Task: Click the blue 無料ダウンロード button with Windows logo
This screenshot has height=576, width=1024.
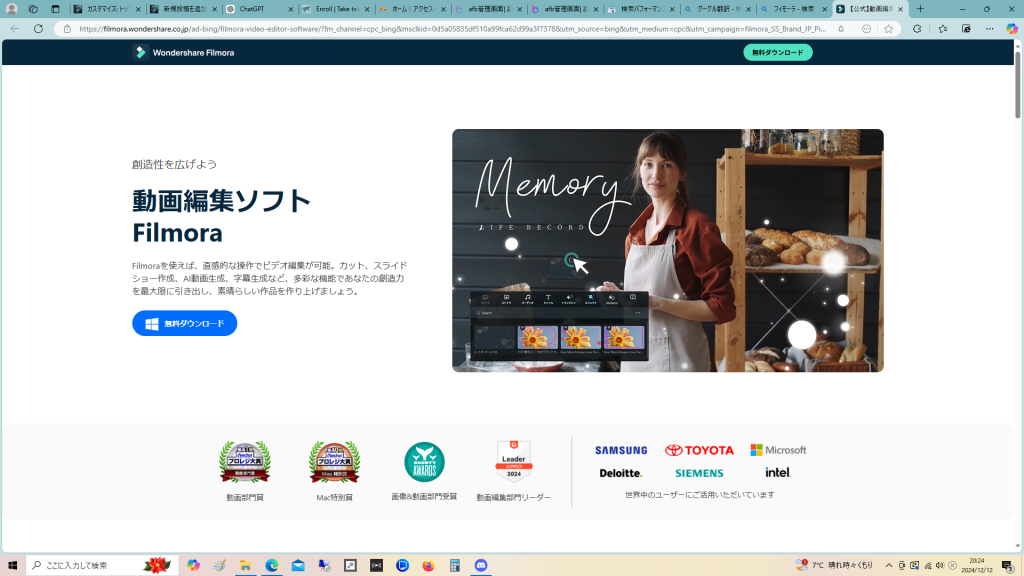Action: tap(184, 323)
